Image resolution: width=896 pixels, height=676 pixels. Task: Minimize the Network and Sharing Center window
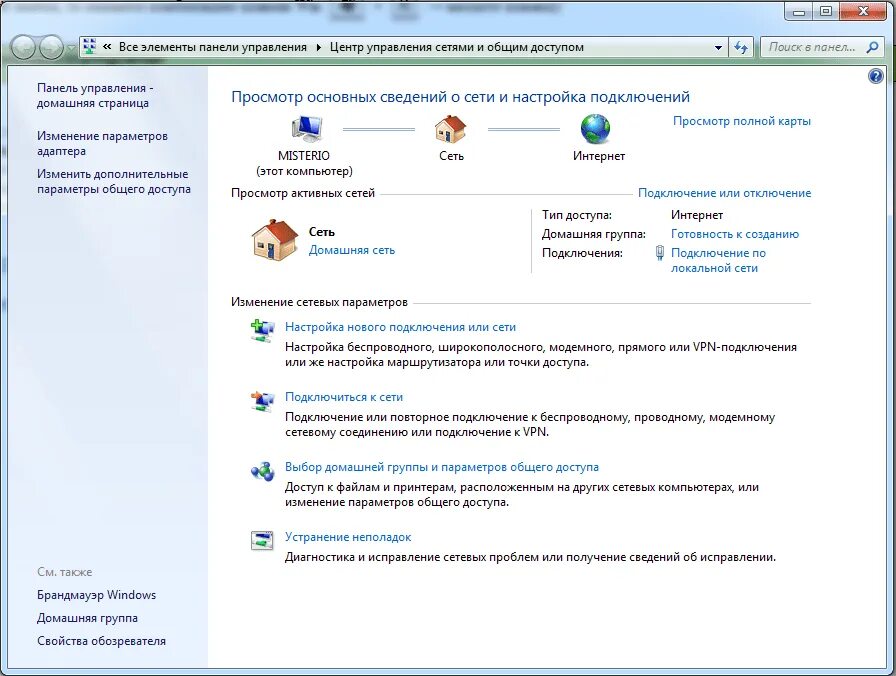coord(799,11)
